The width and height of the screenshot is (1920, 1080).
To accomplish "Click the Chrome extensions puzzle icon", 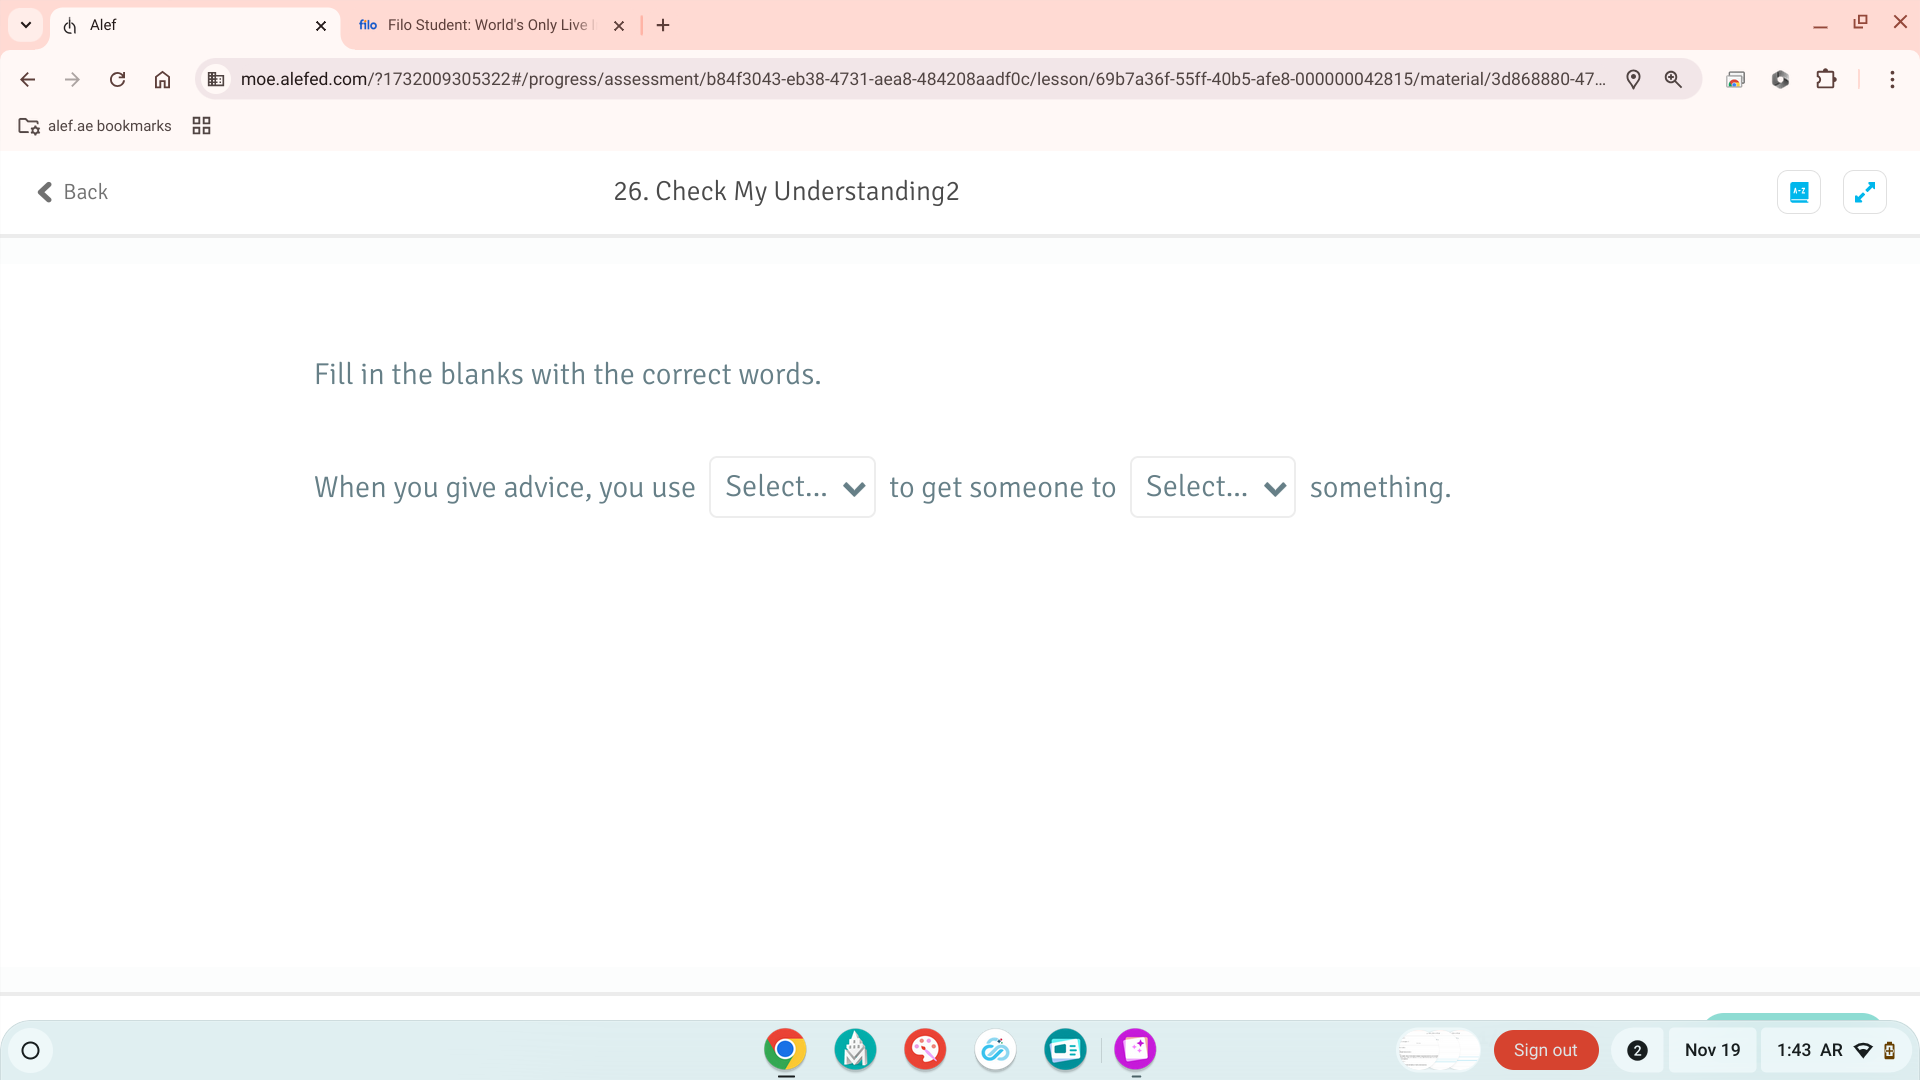I will pos(1826,79).
